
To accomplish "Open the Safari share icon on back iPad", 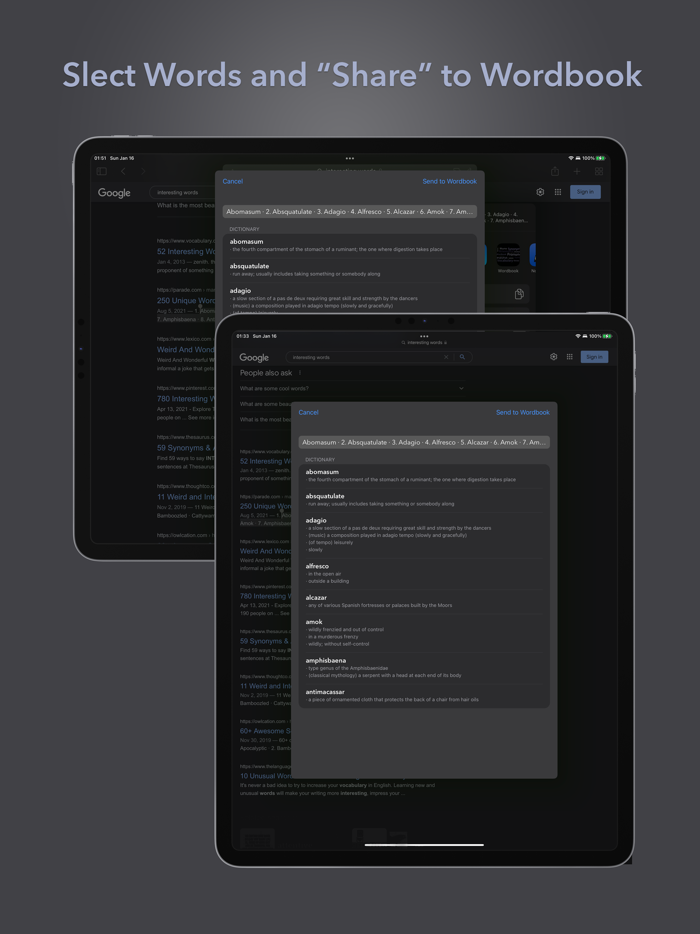I will (x=555, y=171).
